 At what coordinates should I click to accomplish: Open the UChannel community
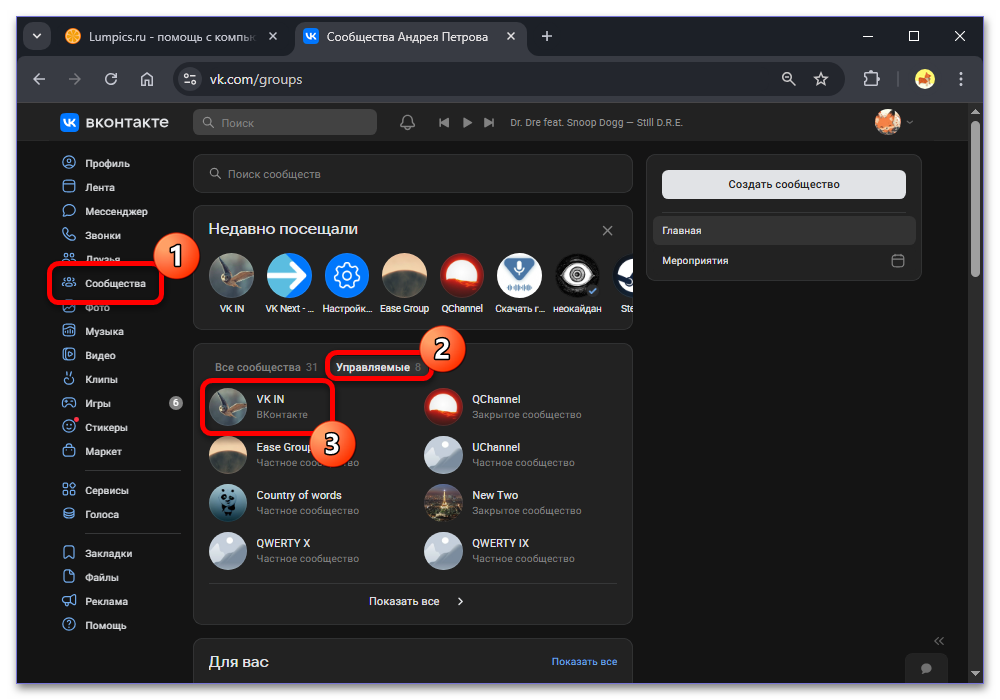click(501, 455)
